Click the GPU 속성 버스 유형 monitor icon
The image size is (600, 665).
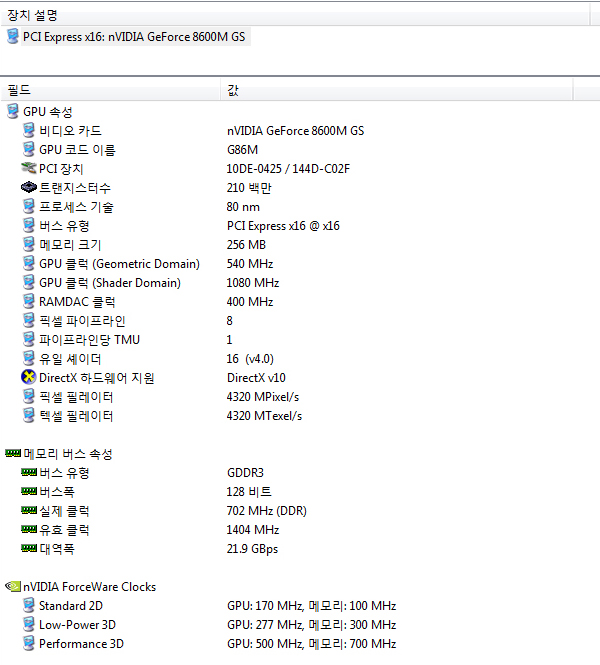click(29, 225)
